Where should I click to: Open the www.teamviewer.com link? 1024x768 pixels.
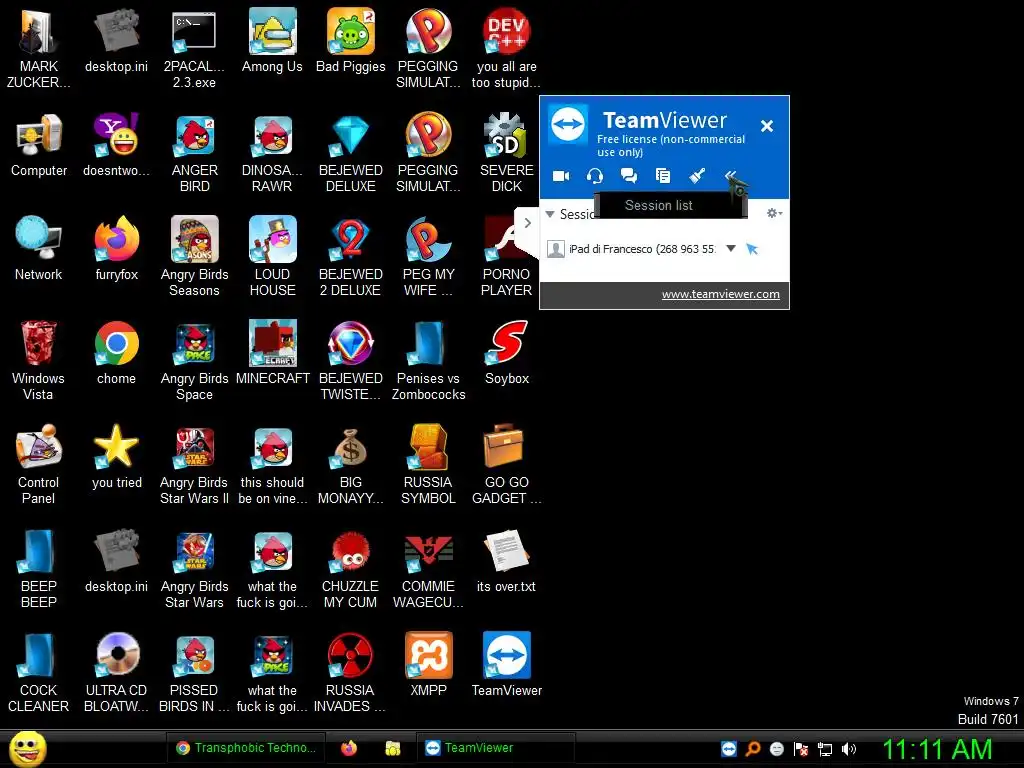coord(720,295)
